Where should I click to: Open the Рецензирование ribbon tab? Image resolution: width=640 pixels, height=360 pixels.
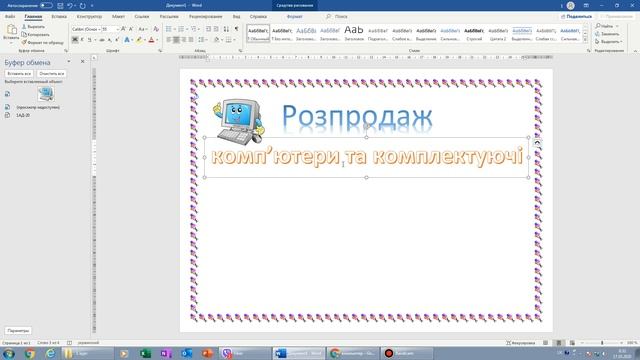[205, 16]
